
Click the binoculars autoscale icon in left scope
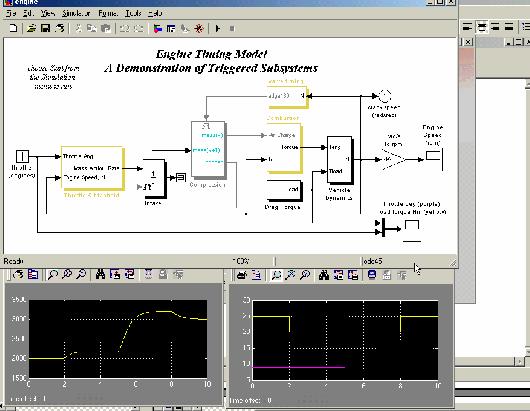[100, 274]
